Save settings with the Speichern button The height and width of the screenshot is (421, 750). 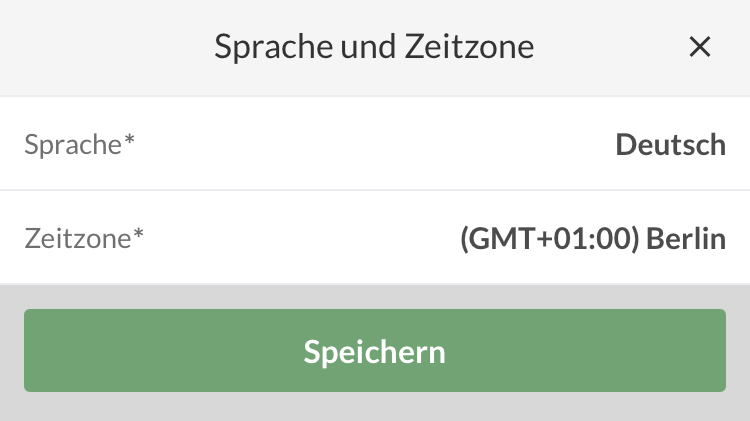375,351
